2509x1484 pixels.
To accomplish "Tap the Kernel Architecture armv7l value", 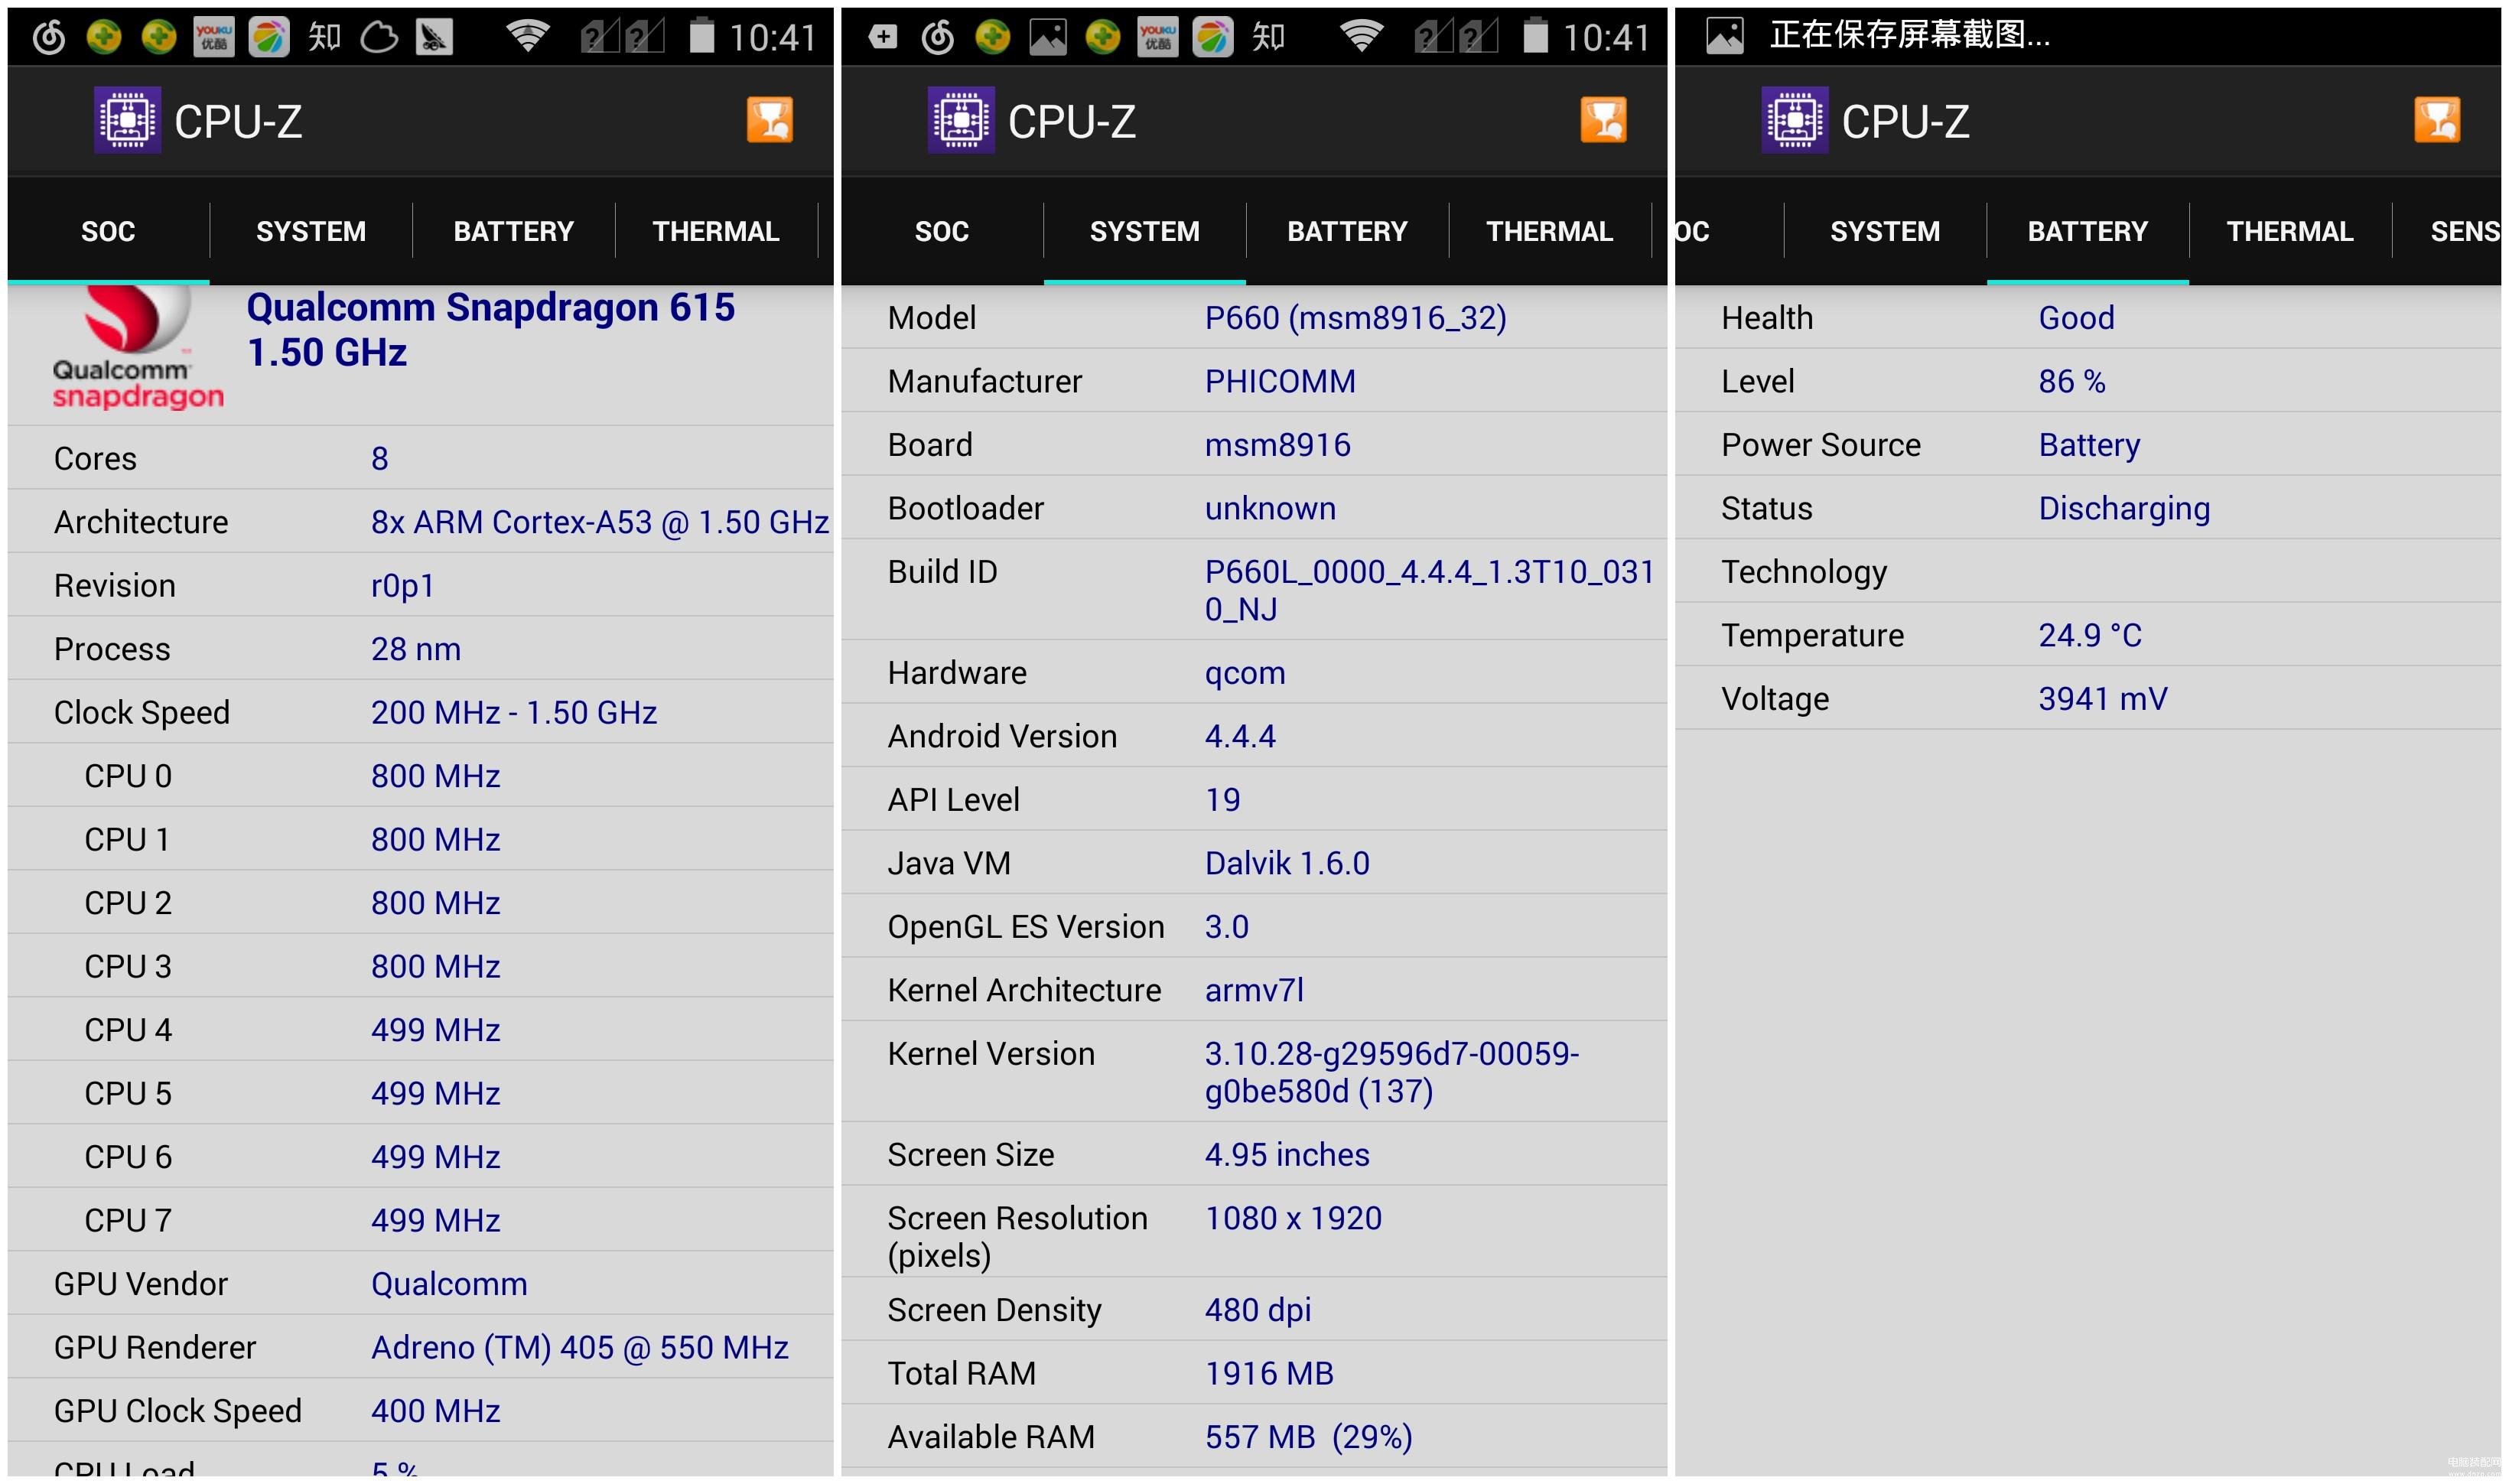I will pos(1254,989).
